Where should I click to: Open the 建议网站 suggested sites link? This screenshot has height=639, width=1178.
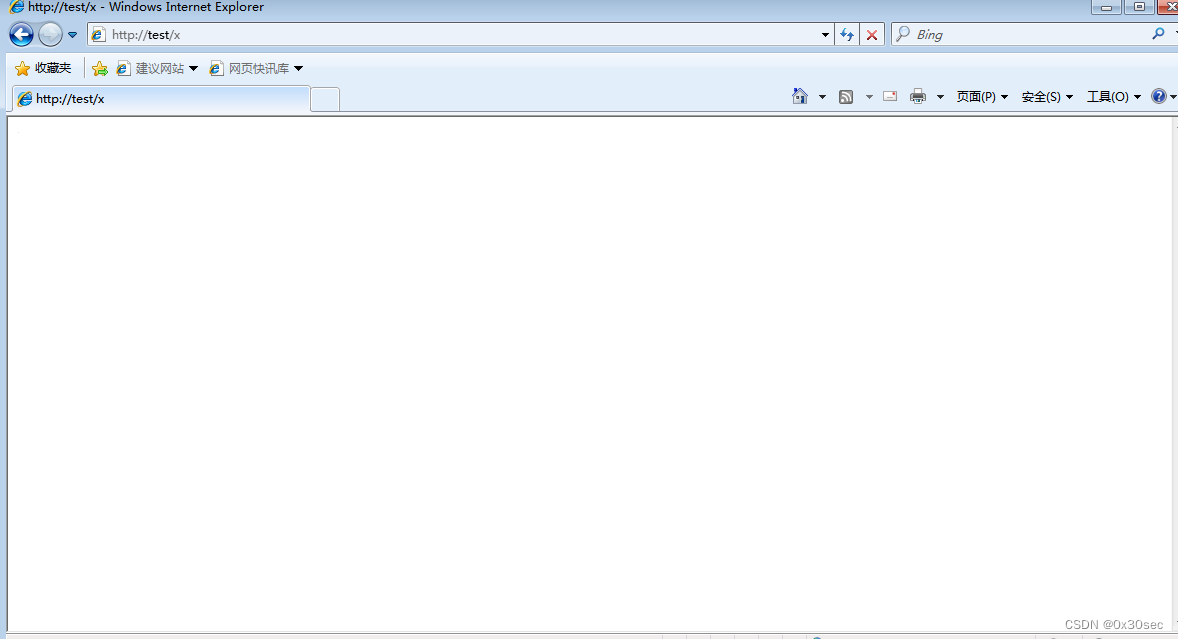pyautogui.click(x=158, y=68)
